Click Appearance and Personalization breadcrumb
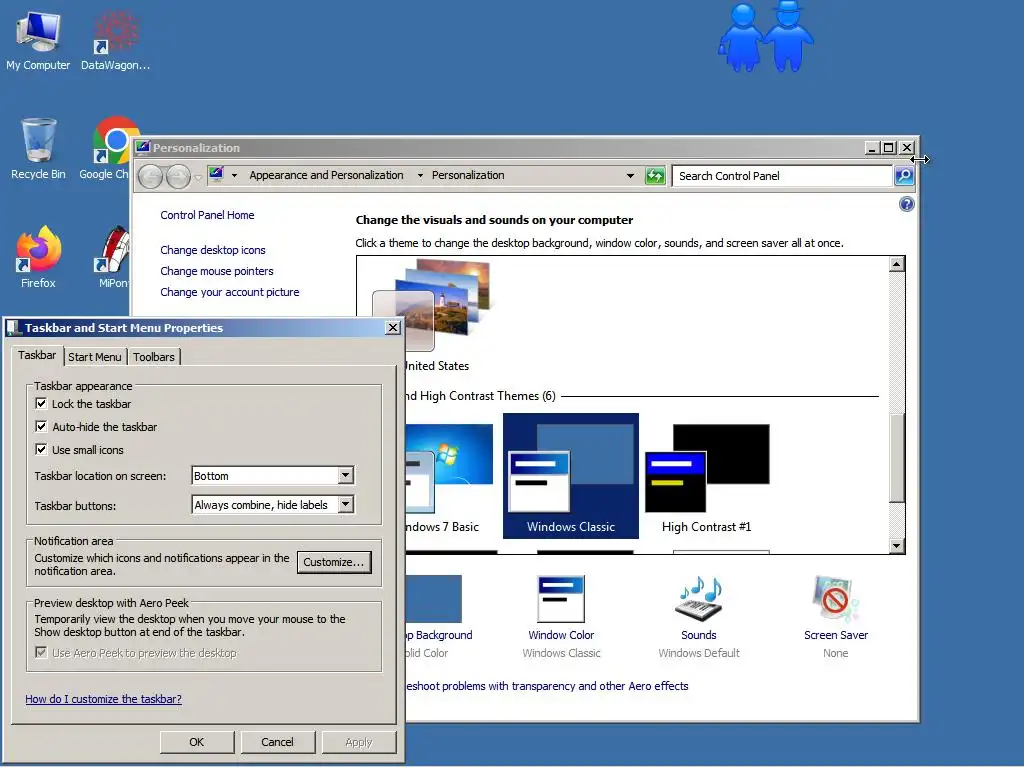Viewport: 1024px width, 768px height. (x=326, y=175)
